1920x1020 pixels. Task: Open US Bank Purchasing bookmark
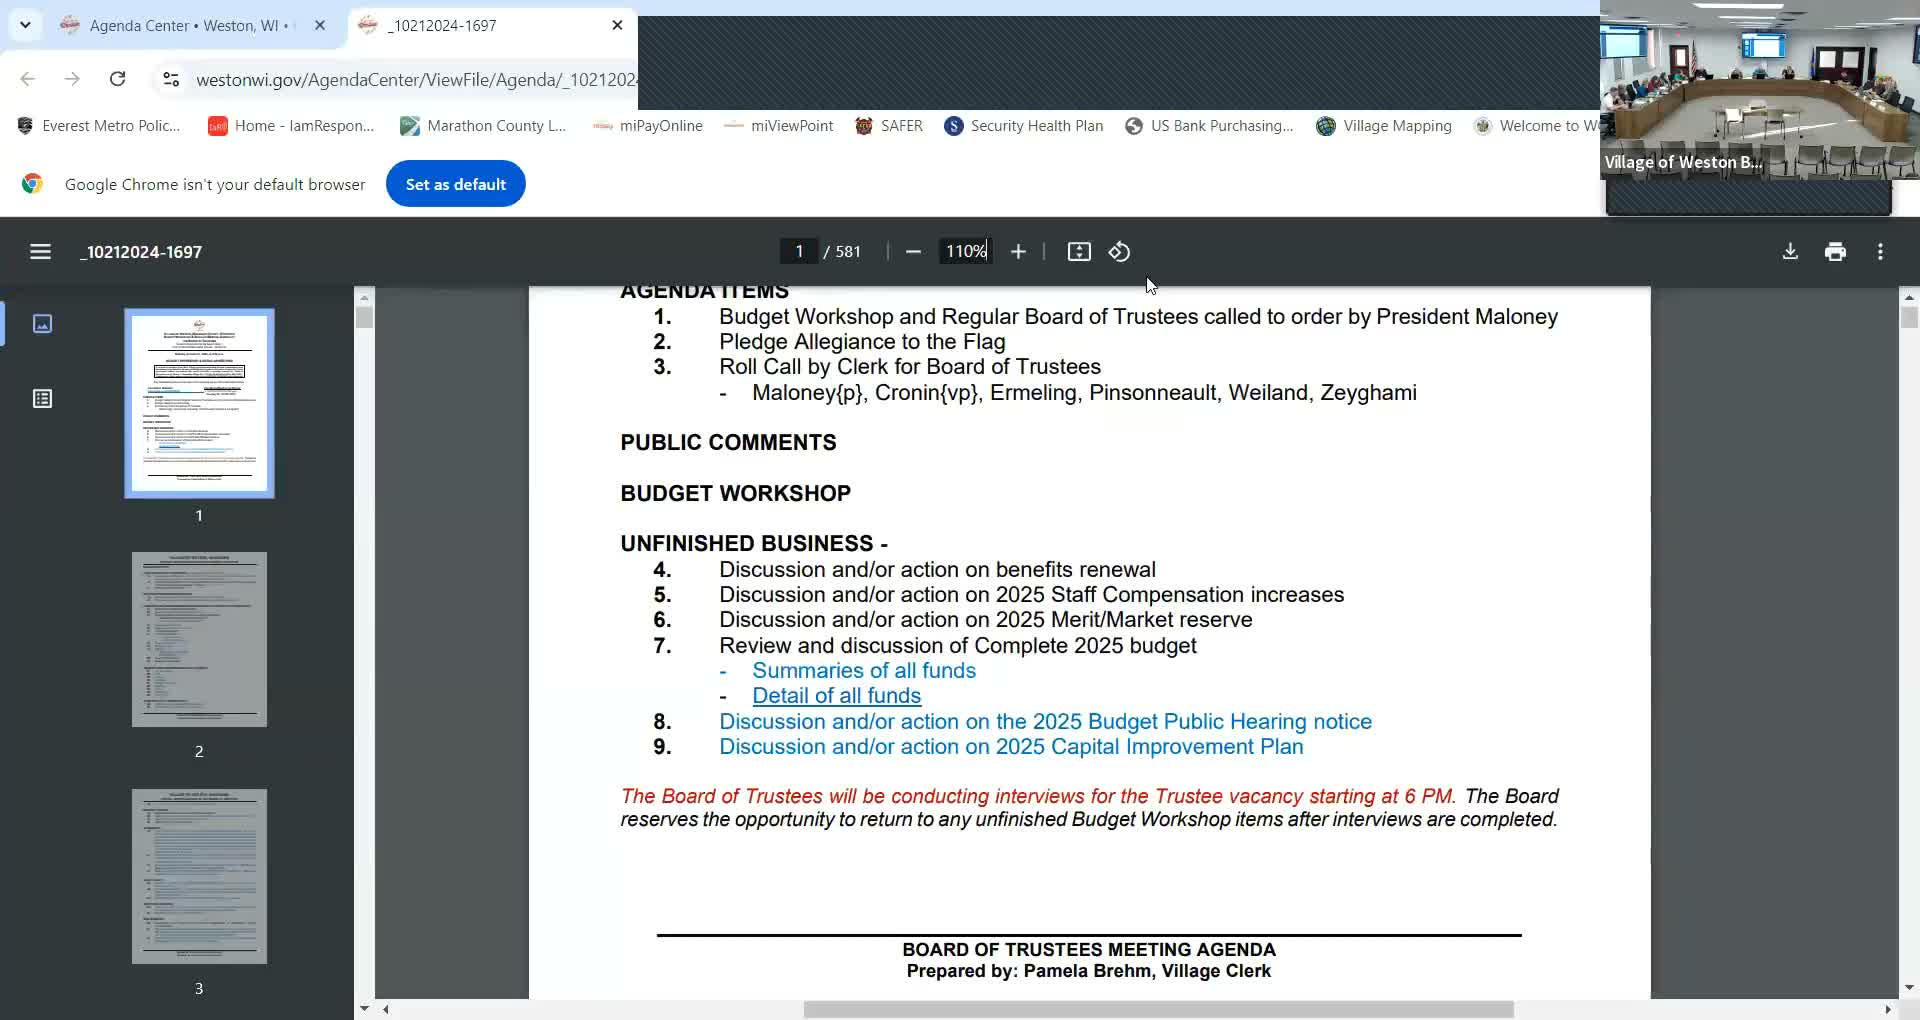[x=1209, y=126]
